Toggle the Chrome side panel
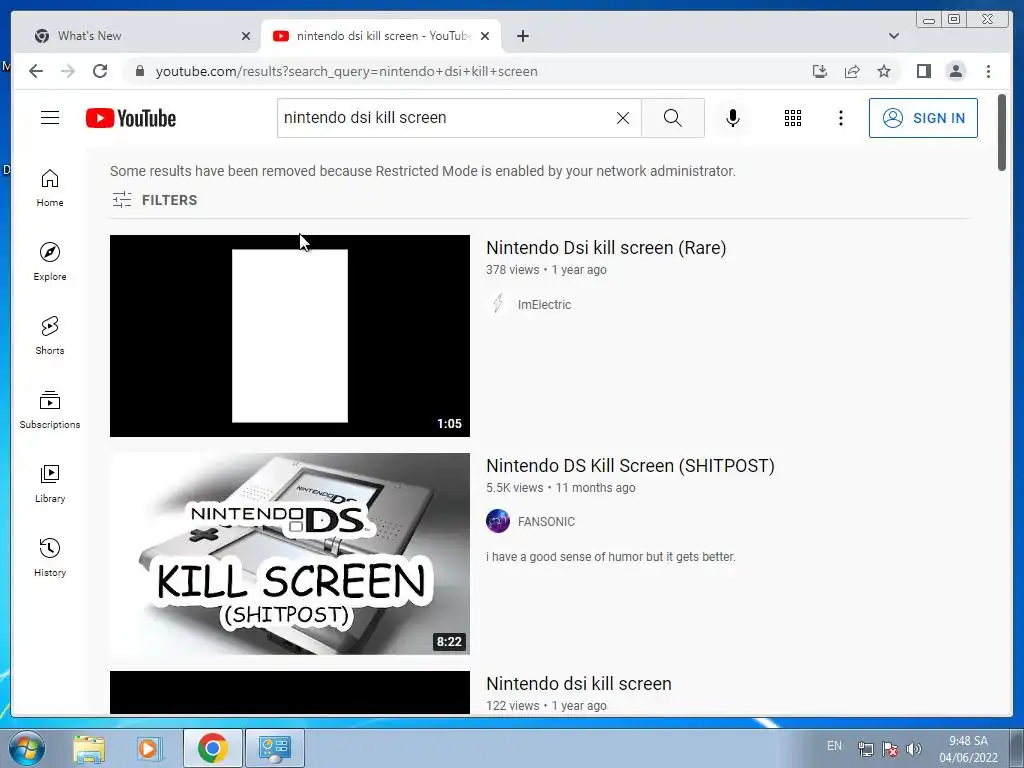The width and height of the screenshot is (1024, 768). click(923, 71)
